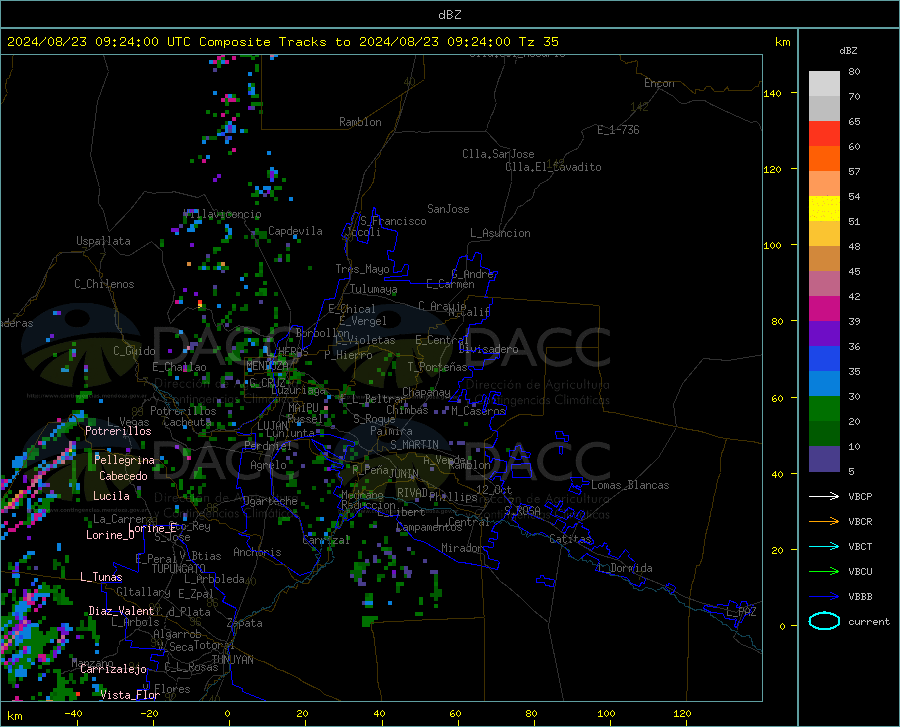Click the Palmira label

pos(391,431)
